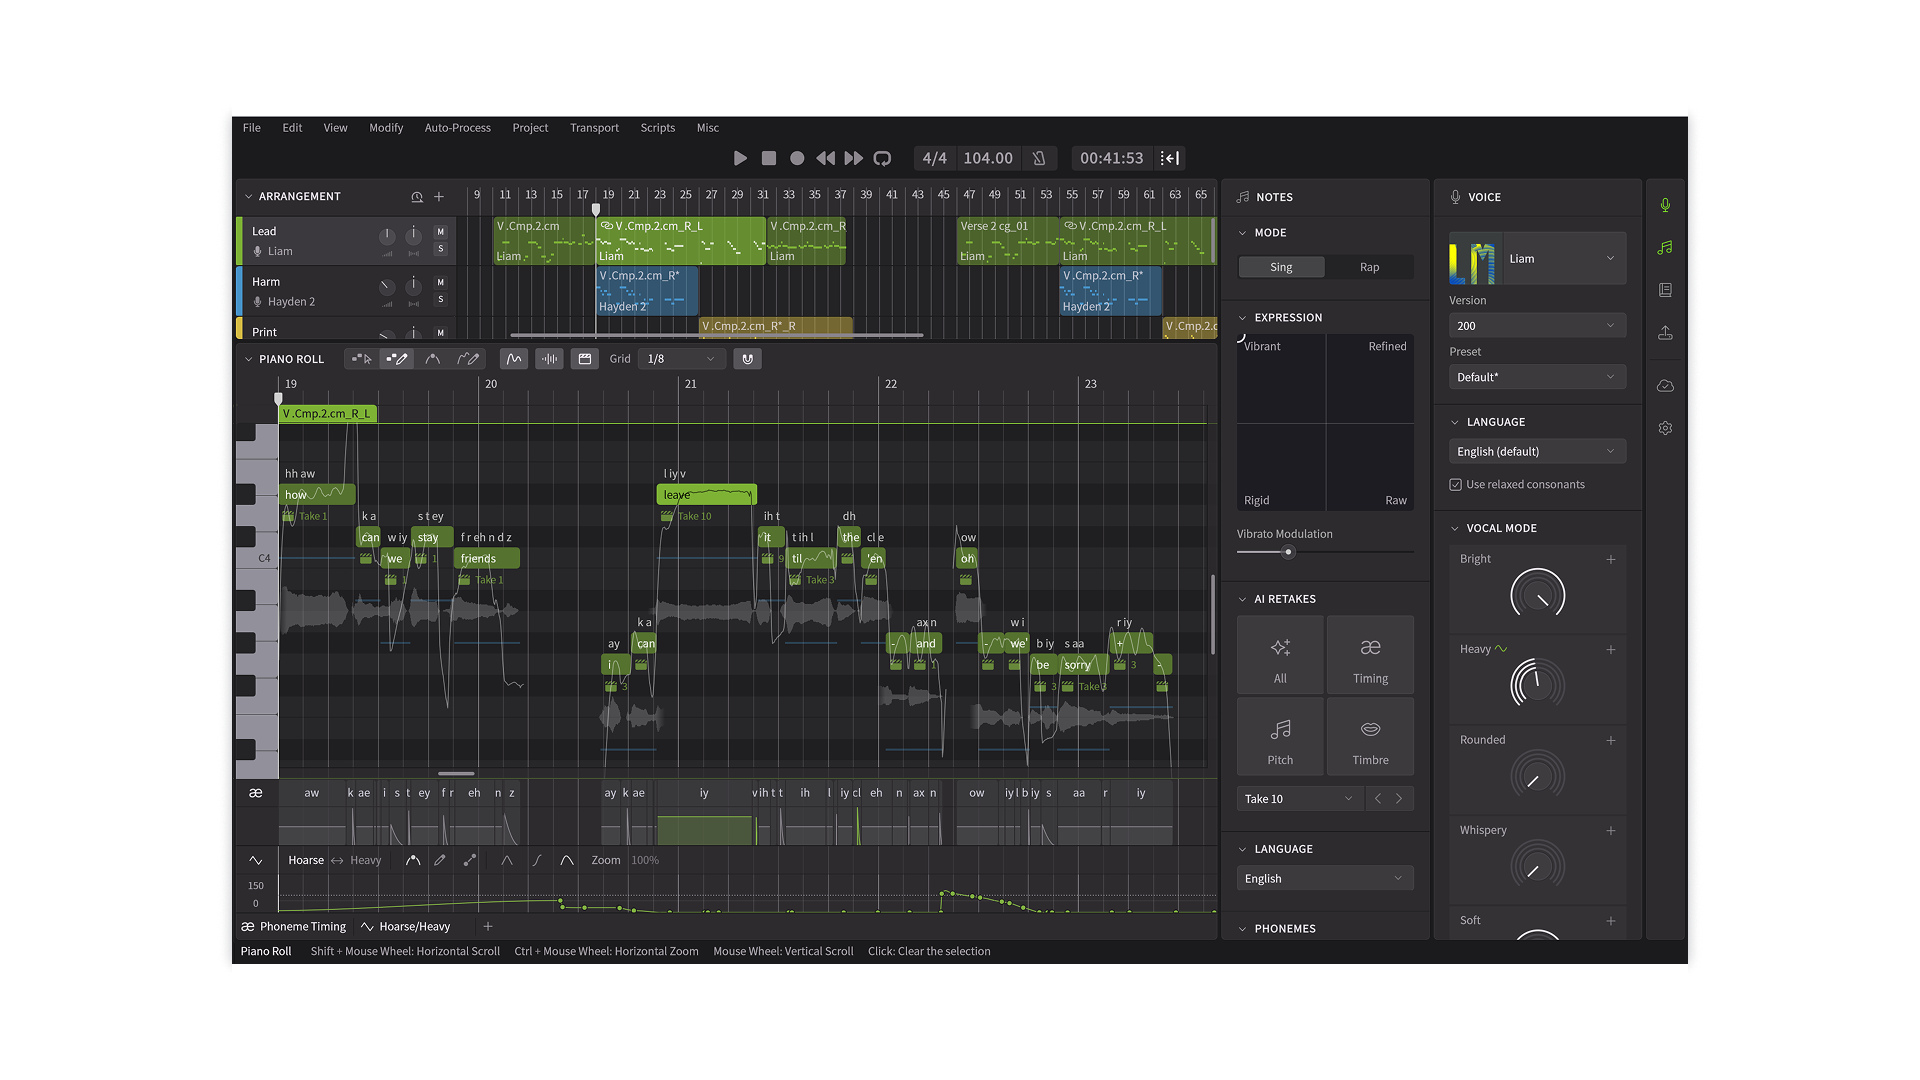Screen dimensions: 1920x1080
Task: Select the note pencil draw tool
Action: click(x=397, y=359)
